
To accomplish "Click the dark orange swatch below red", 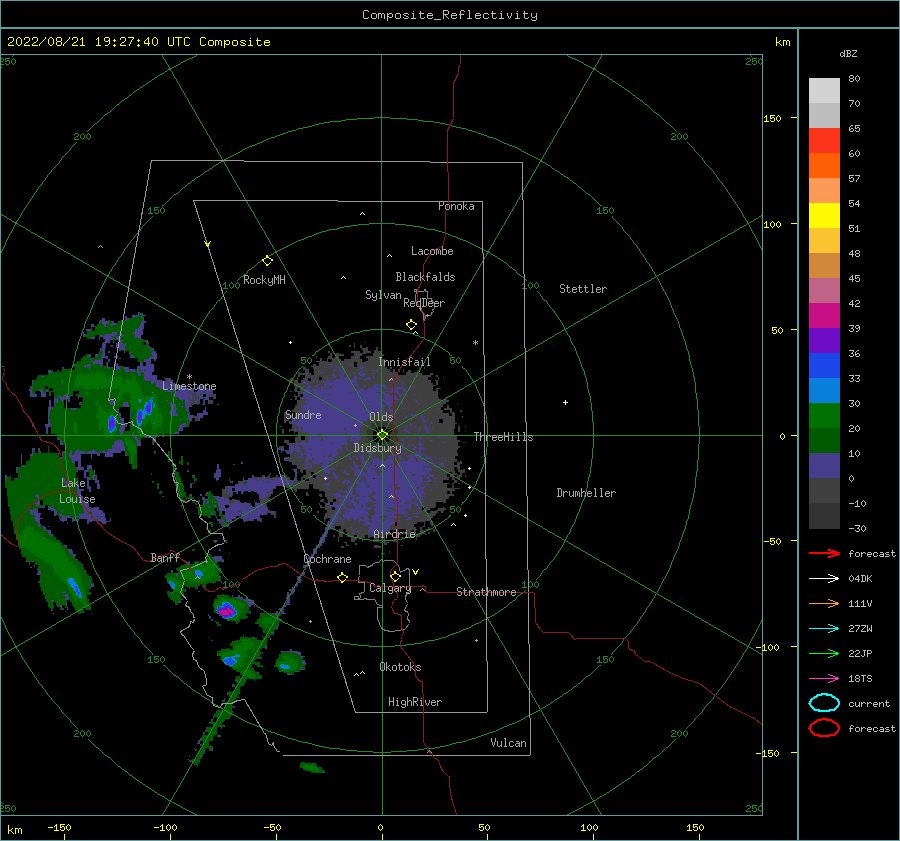I will point(824,165).
